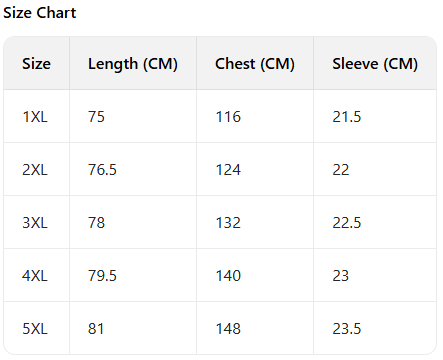Select the 4XL size cell
The height and width of the screenshot is (360, 443).
click(35, 276)
